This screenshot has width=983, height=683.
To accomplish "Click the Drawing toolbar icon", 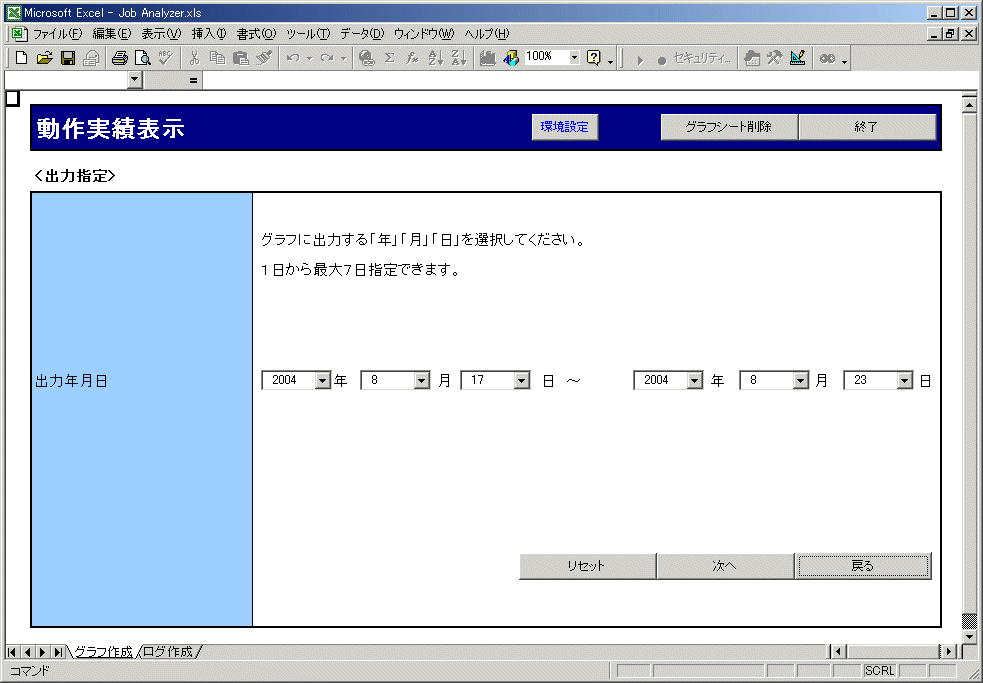I will tap(511, 58).
